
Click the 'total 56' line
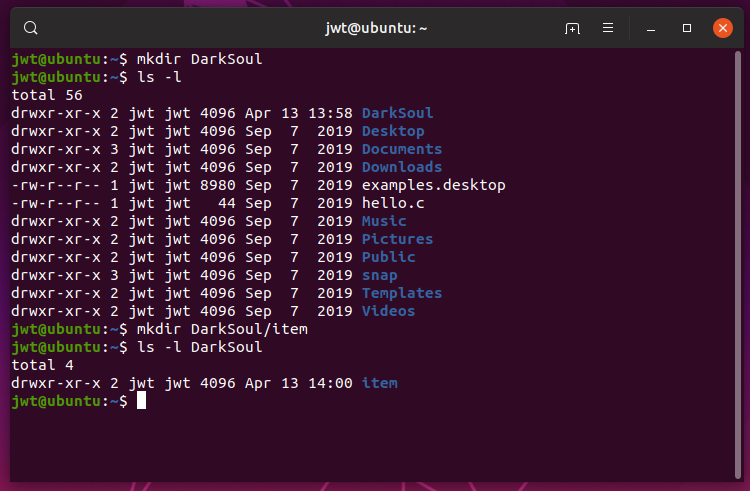point(47,95)
